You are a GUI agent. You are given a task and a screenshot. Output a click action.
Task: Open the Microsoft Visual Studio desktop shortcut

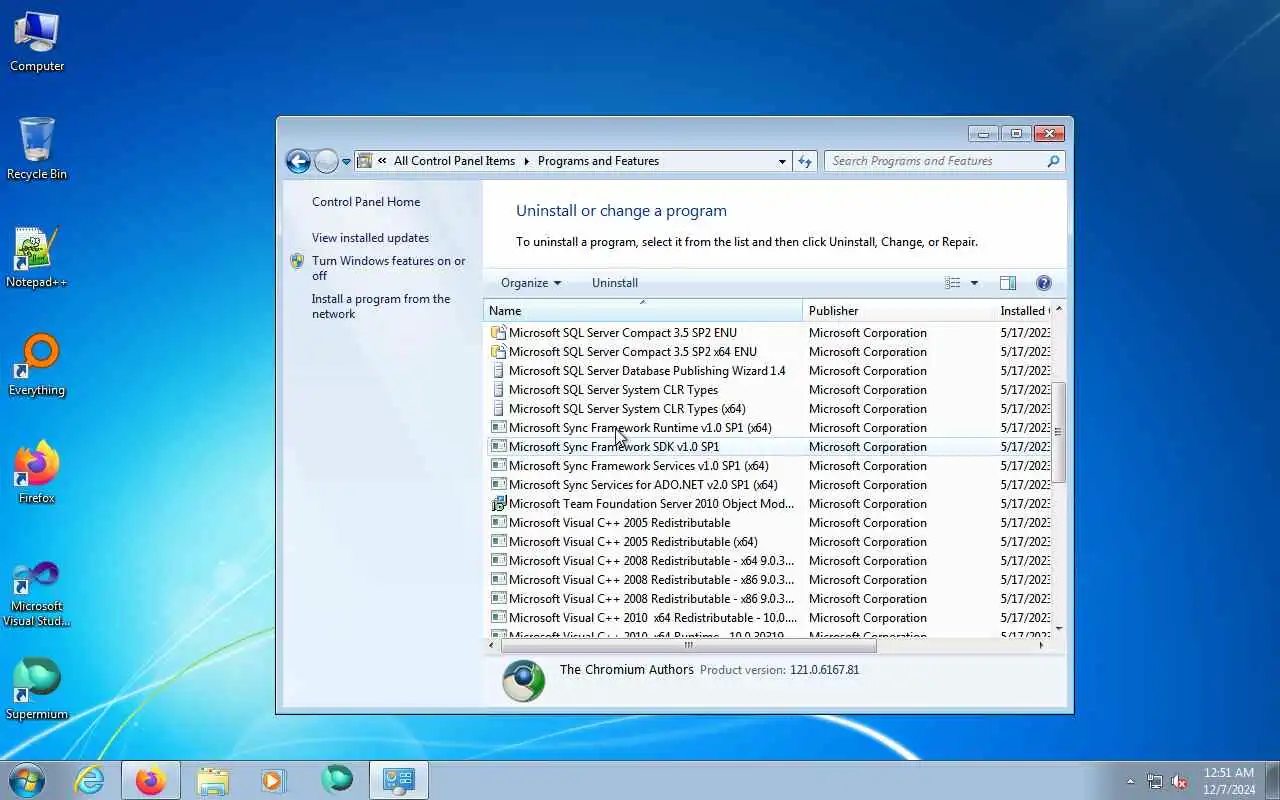[37, 594]
